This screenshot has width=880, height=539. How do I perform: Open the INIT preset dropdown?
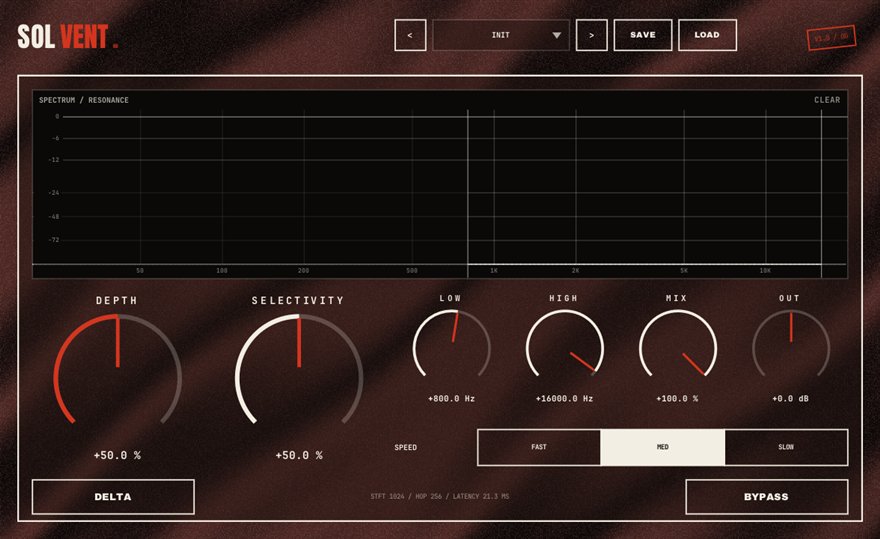coord(501,35)
